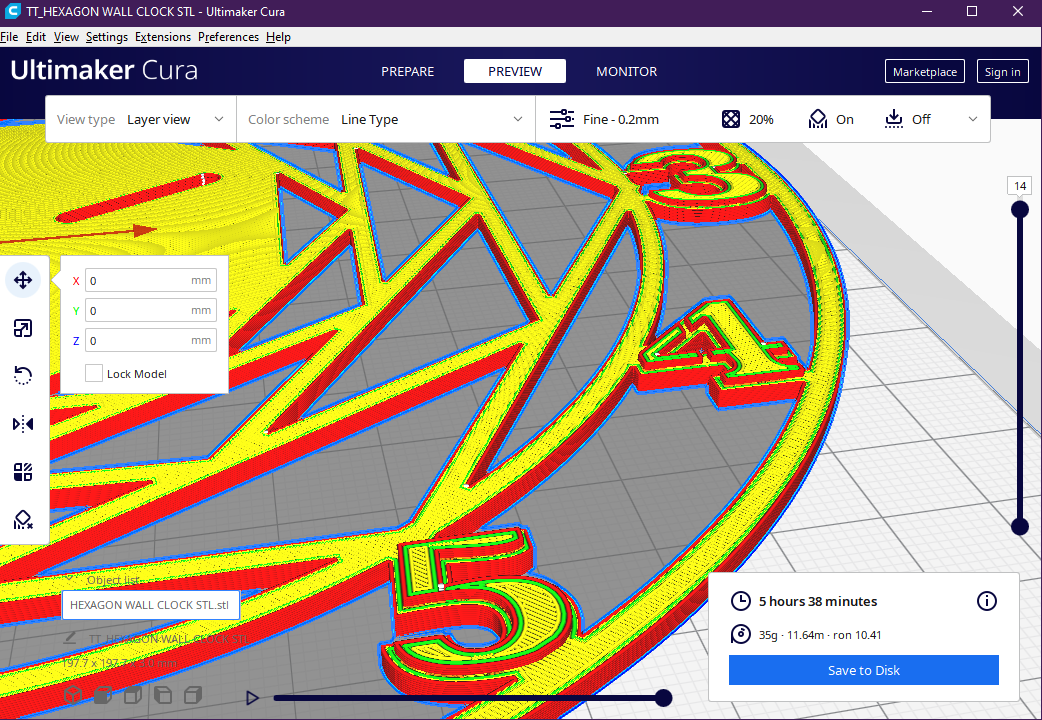Select the Support Blocker tool
Image resolution: width=1042 pixels, height=720 pixels.
[x=23, y=520]
